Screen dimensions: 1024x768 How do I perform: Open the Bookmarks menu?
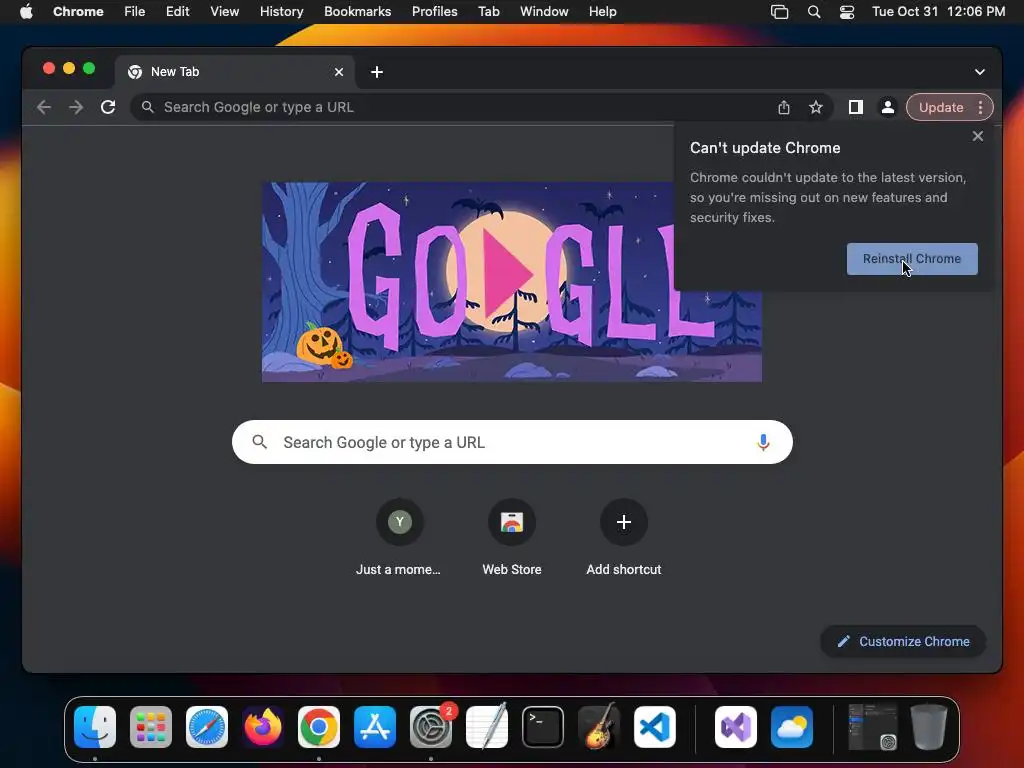click(x=357, y=12)
